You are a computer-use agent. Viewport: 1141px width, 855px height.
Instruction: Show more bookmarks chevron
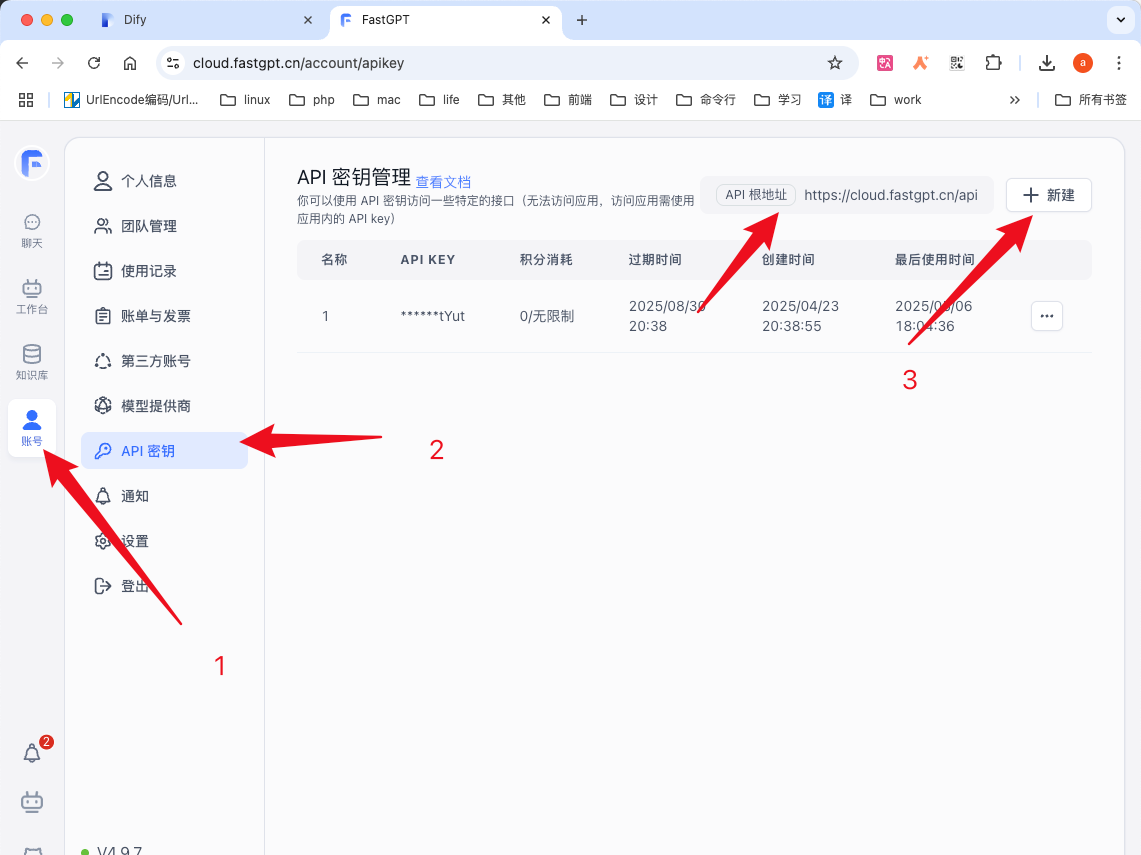(1014, 100)
